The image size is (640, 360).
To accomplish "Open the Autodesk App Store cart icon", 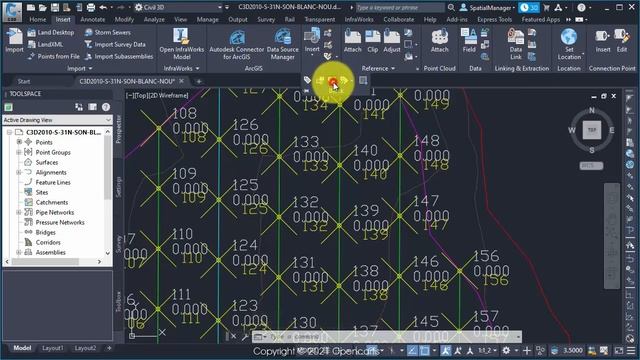I will [x=547, y=7].
